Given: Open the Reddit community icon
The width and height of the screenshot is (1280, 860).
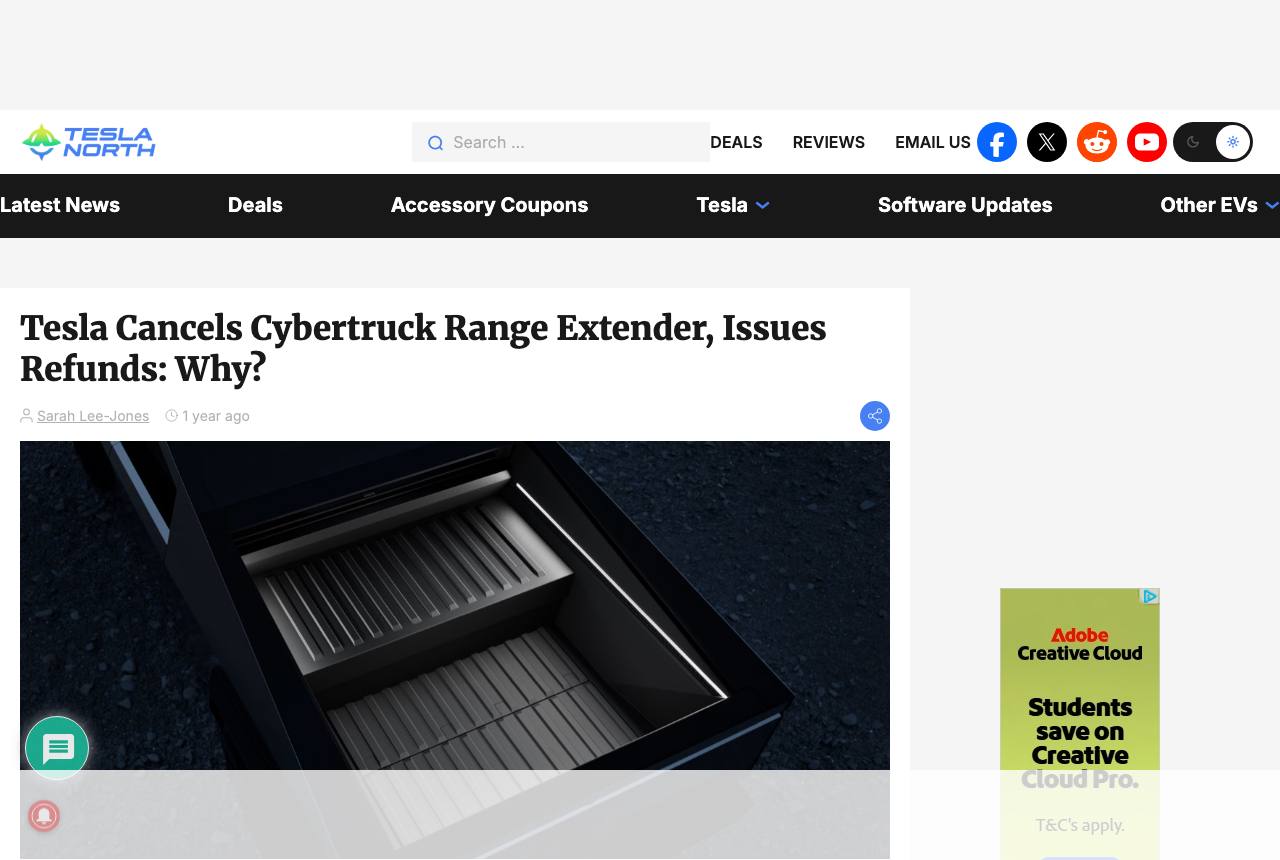Looking at the screenshot, I should 1097,142.
